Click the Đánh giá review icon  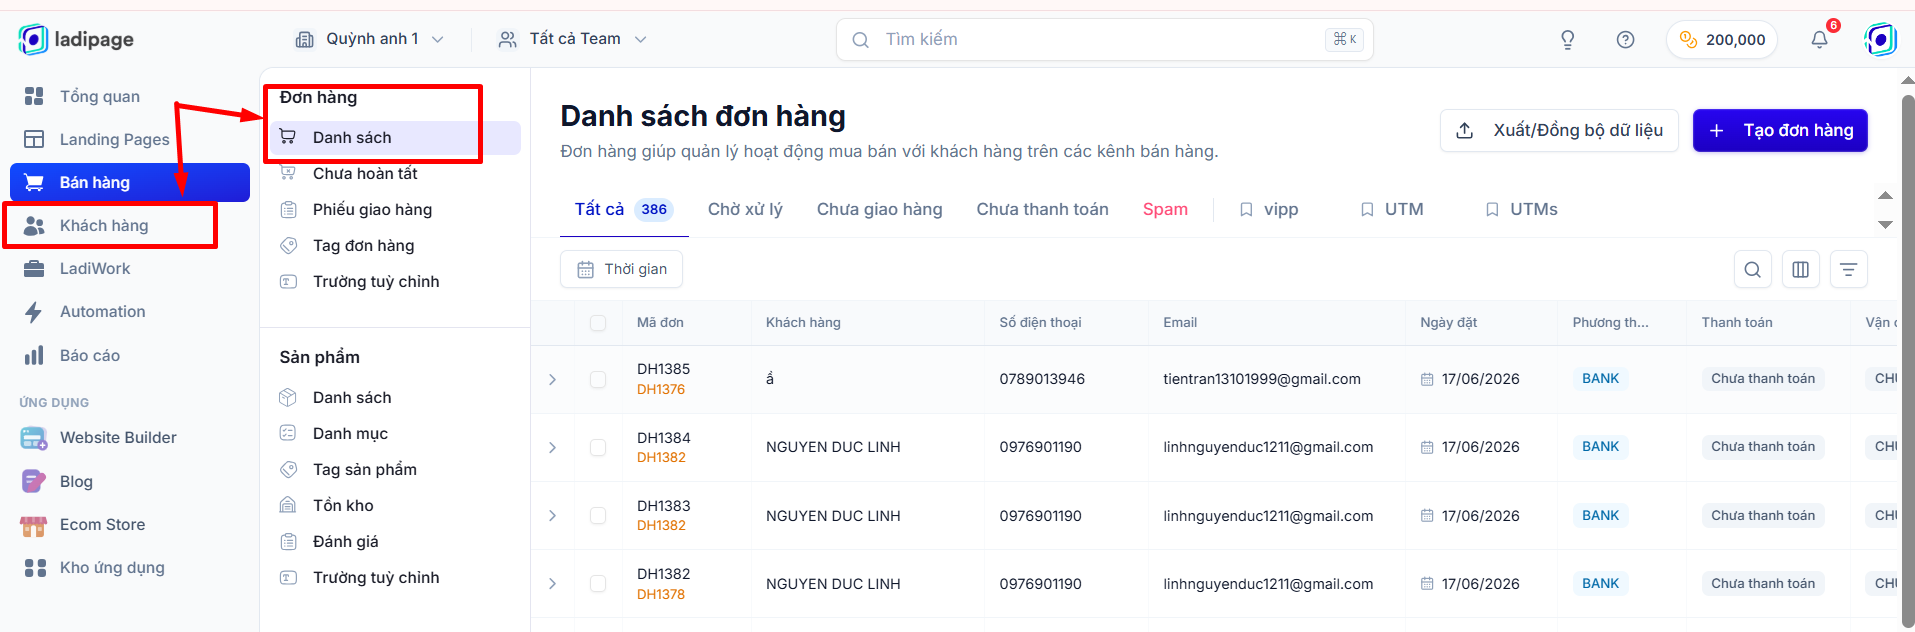coord(288,541)
